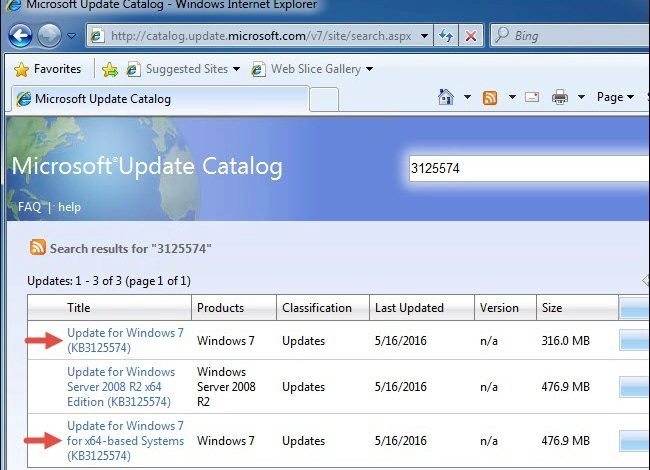The height and width of the screenshot is (470, 650).
Task: Open the recent pages dropdown beside Forward
Action: pos(72,36)
